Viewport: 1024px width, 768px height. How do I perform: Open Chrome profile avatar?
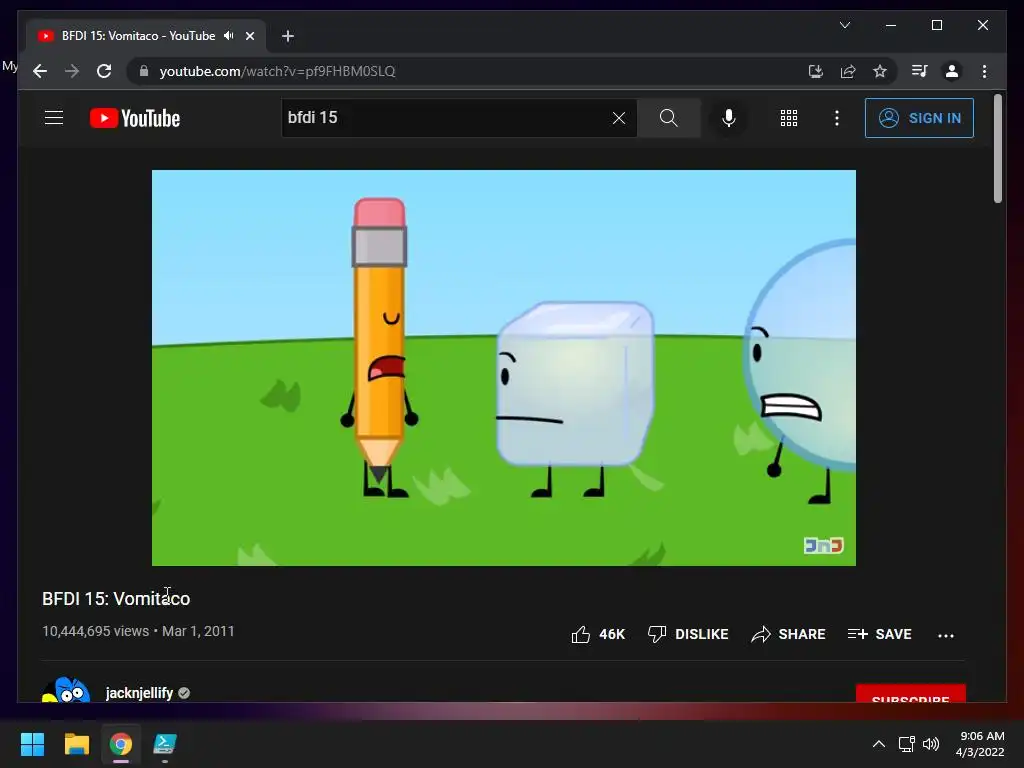coord(952,71)
